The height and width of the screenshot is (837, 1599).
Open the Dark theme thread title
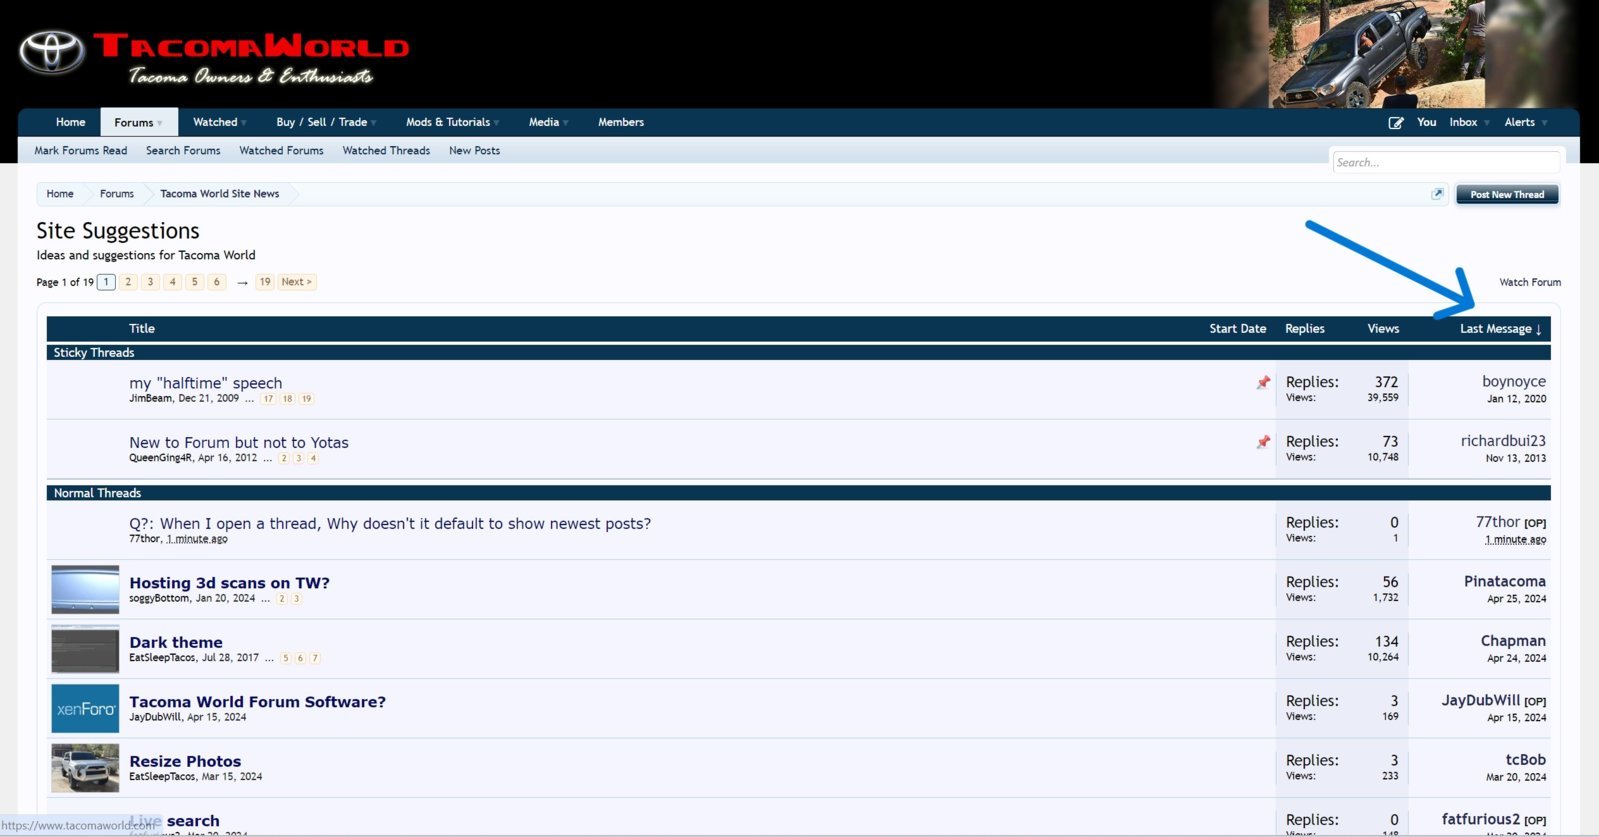click(x=176, y=643)
